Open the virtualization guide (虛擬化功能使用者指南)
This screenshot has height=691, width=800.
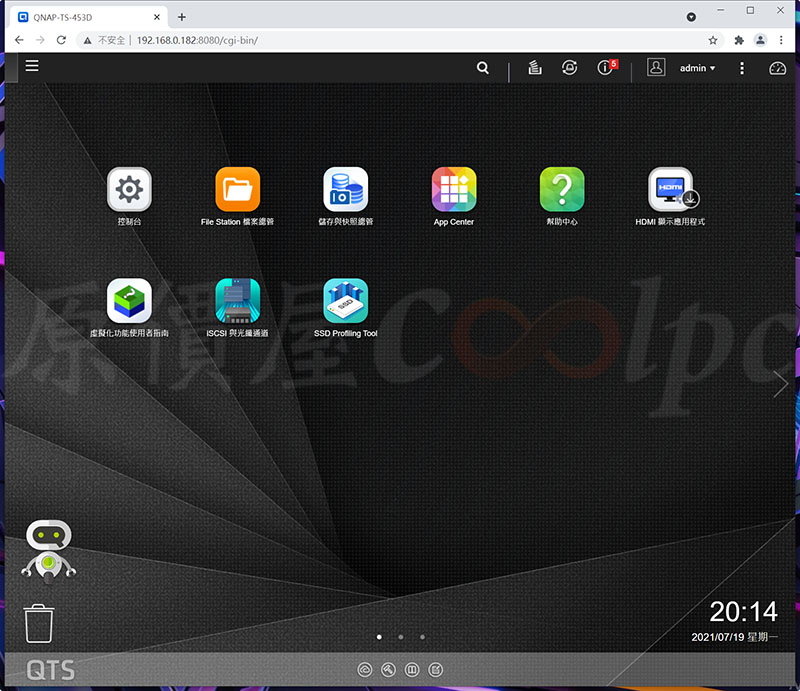pos(129,301)
